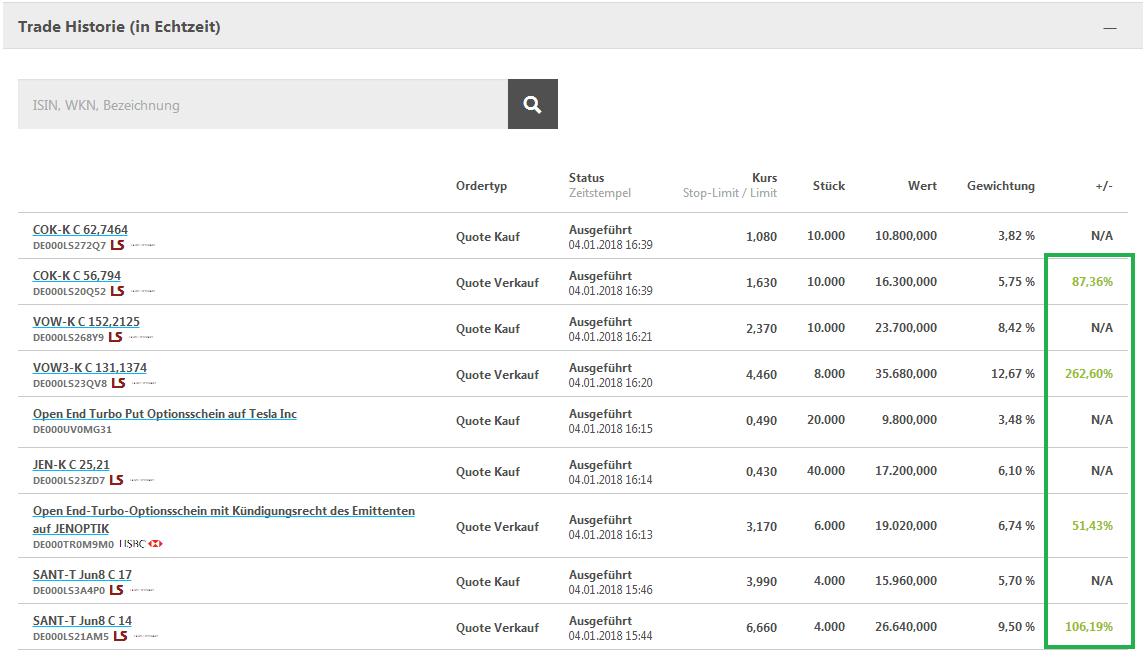Click the +/- column header
The height and width of the screenshot is (660, 1144).
coord(1104,185)
